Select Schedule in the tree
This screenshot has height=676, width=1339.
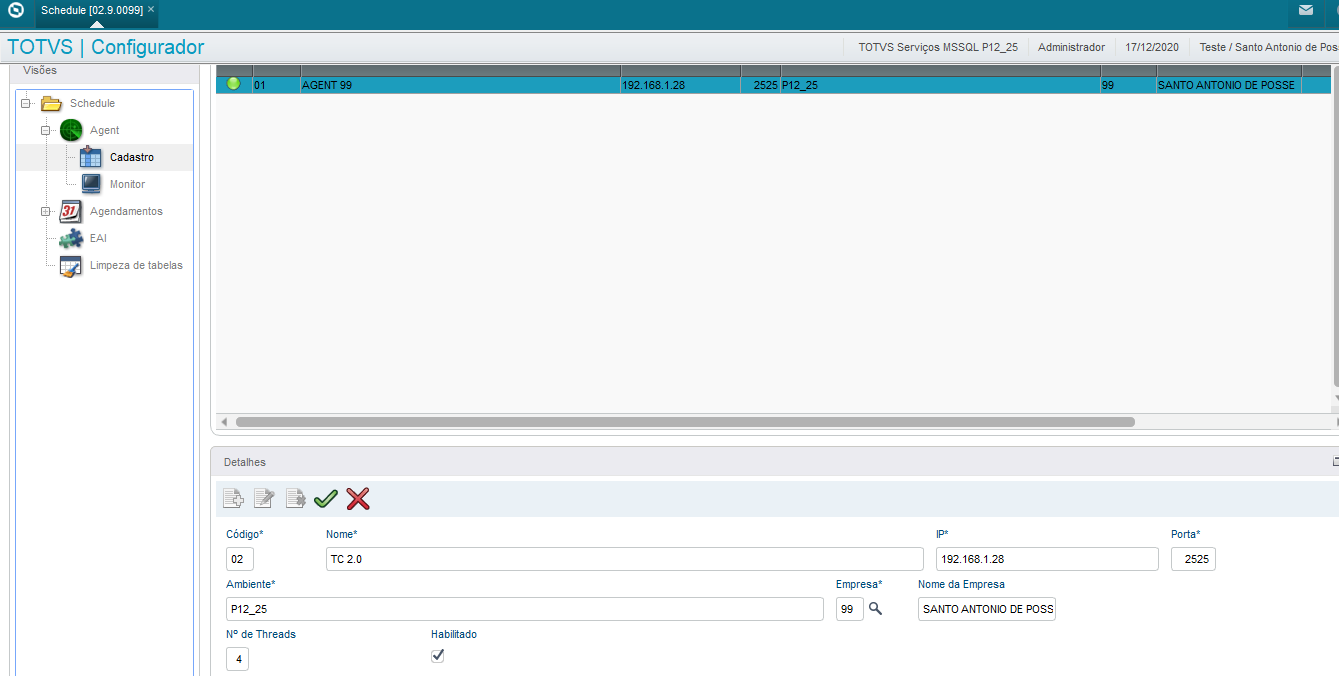pyautogui.click(x=92, y=103)
